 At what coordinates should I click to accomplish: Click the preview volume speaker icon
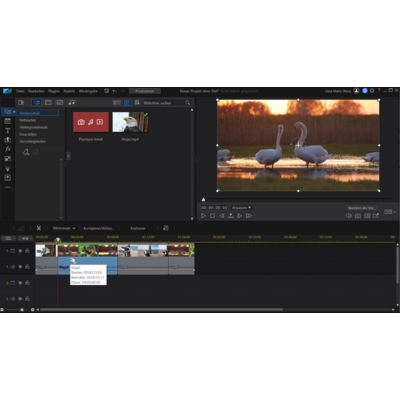pyautogui.click(x=349, y=216)
